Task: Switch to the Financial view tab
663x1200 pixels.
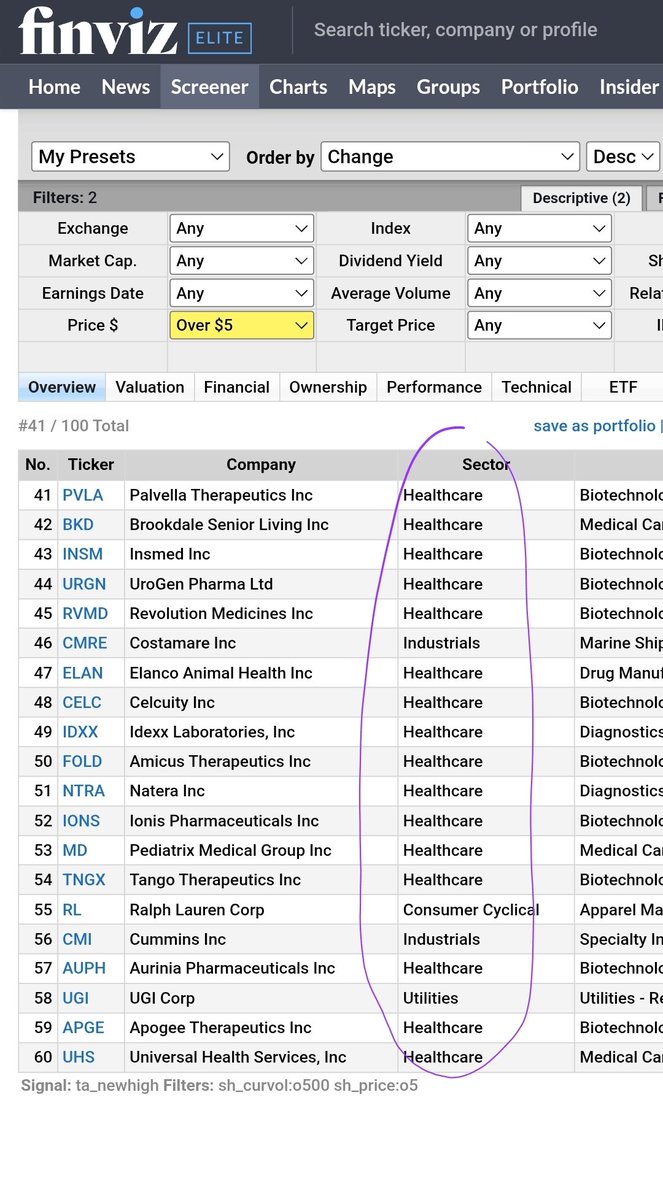Action: click(x=237, y=387)
